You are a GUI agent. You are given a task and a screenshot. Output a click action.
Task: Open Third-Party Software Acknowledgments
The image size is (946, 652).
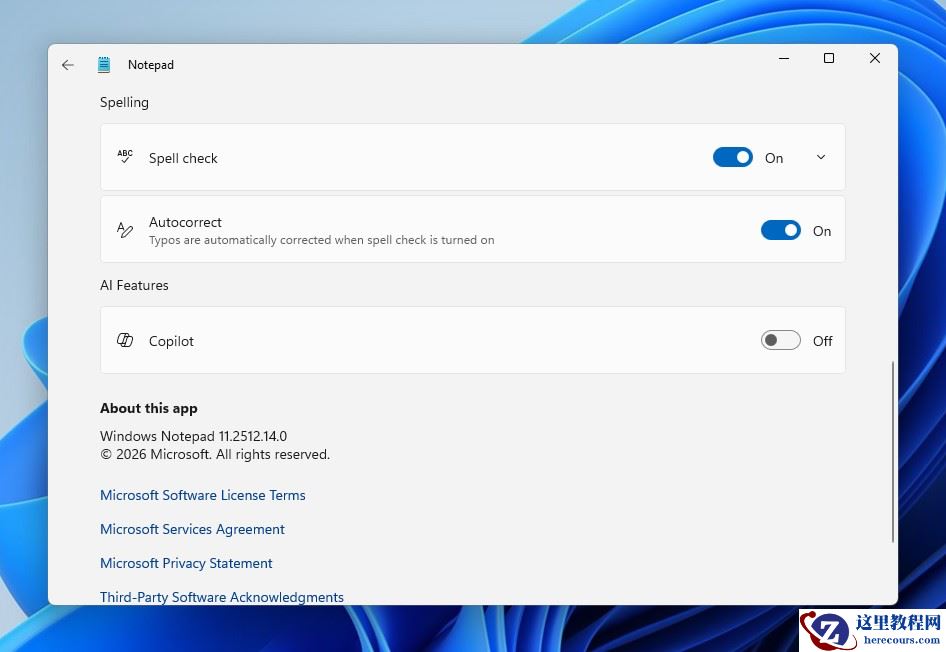click(x=221, y=597)
